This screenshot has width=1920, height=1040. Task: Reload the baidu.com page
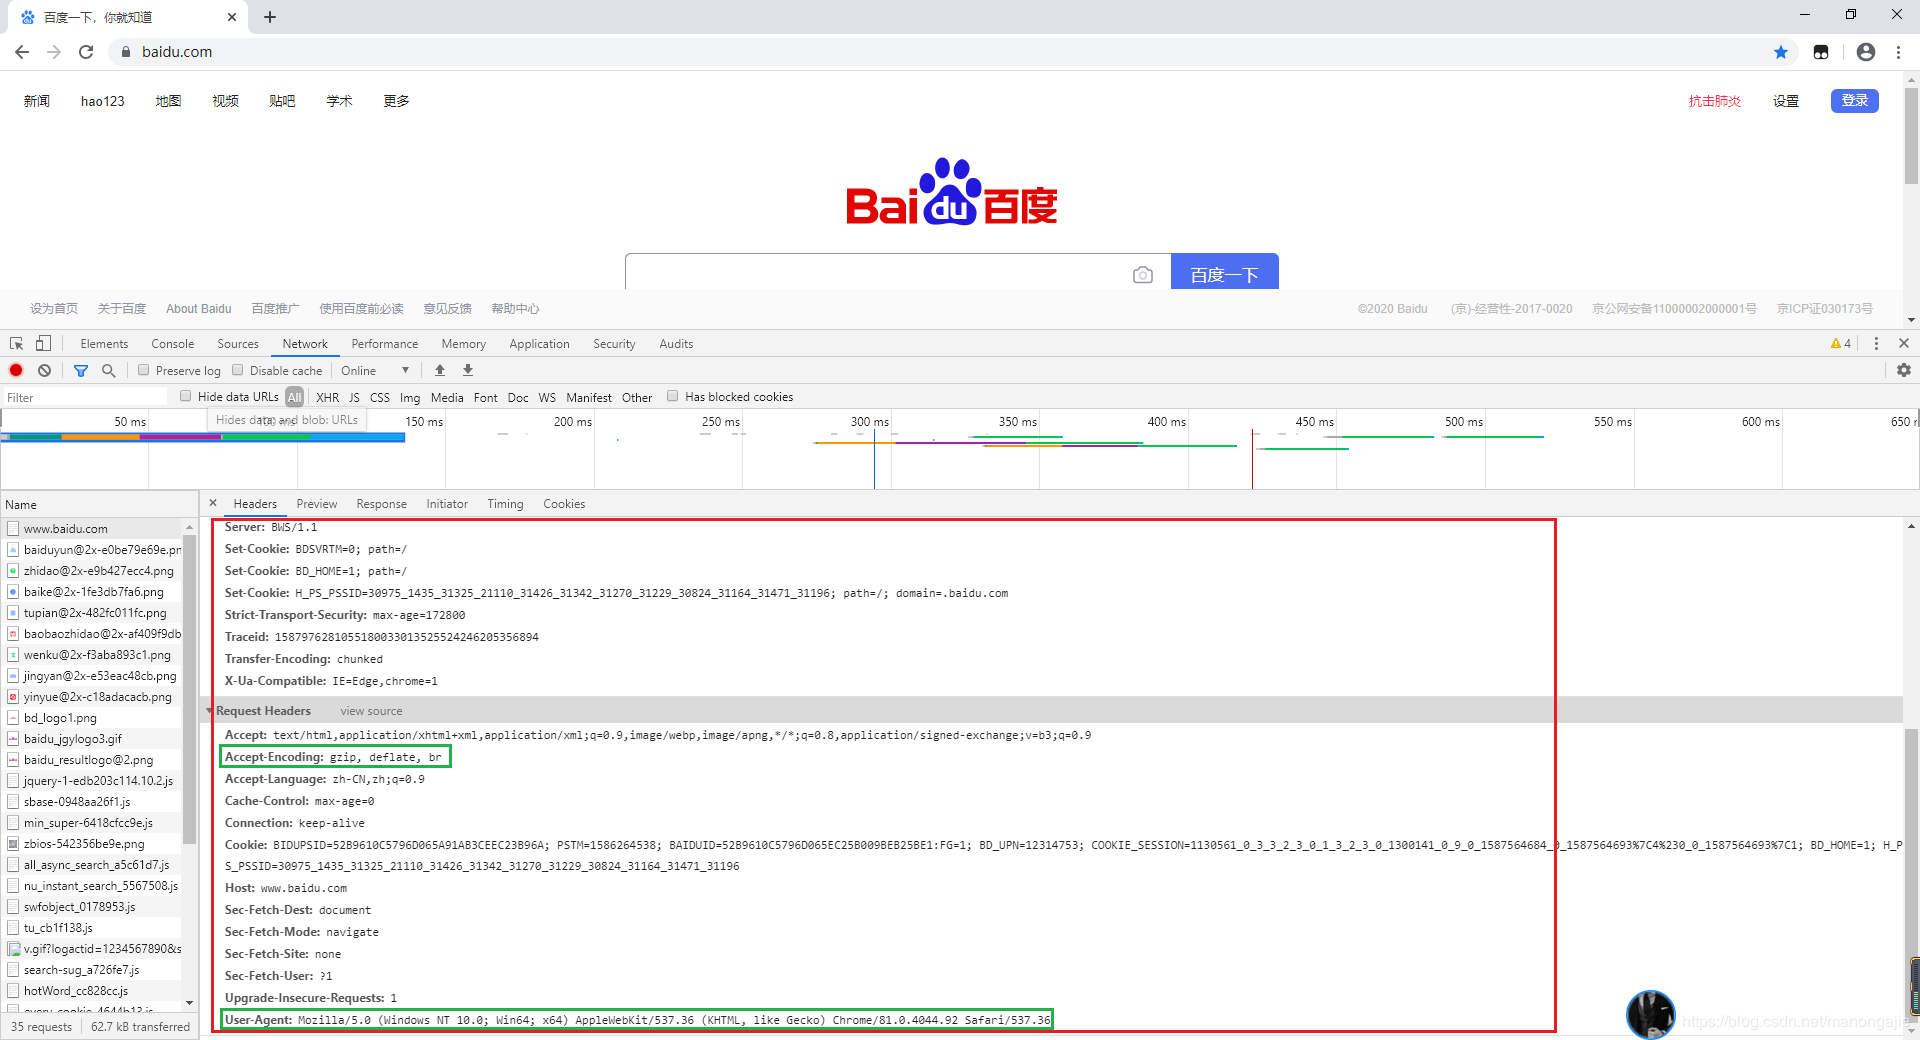86,52
